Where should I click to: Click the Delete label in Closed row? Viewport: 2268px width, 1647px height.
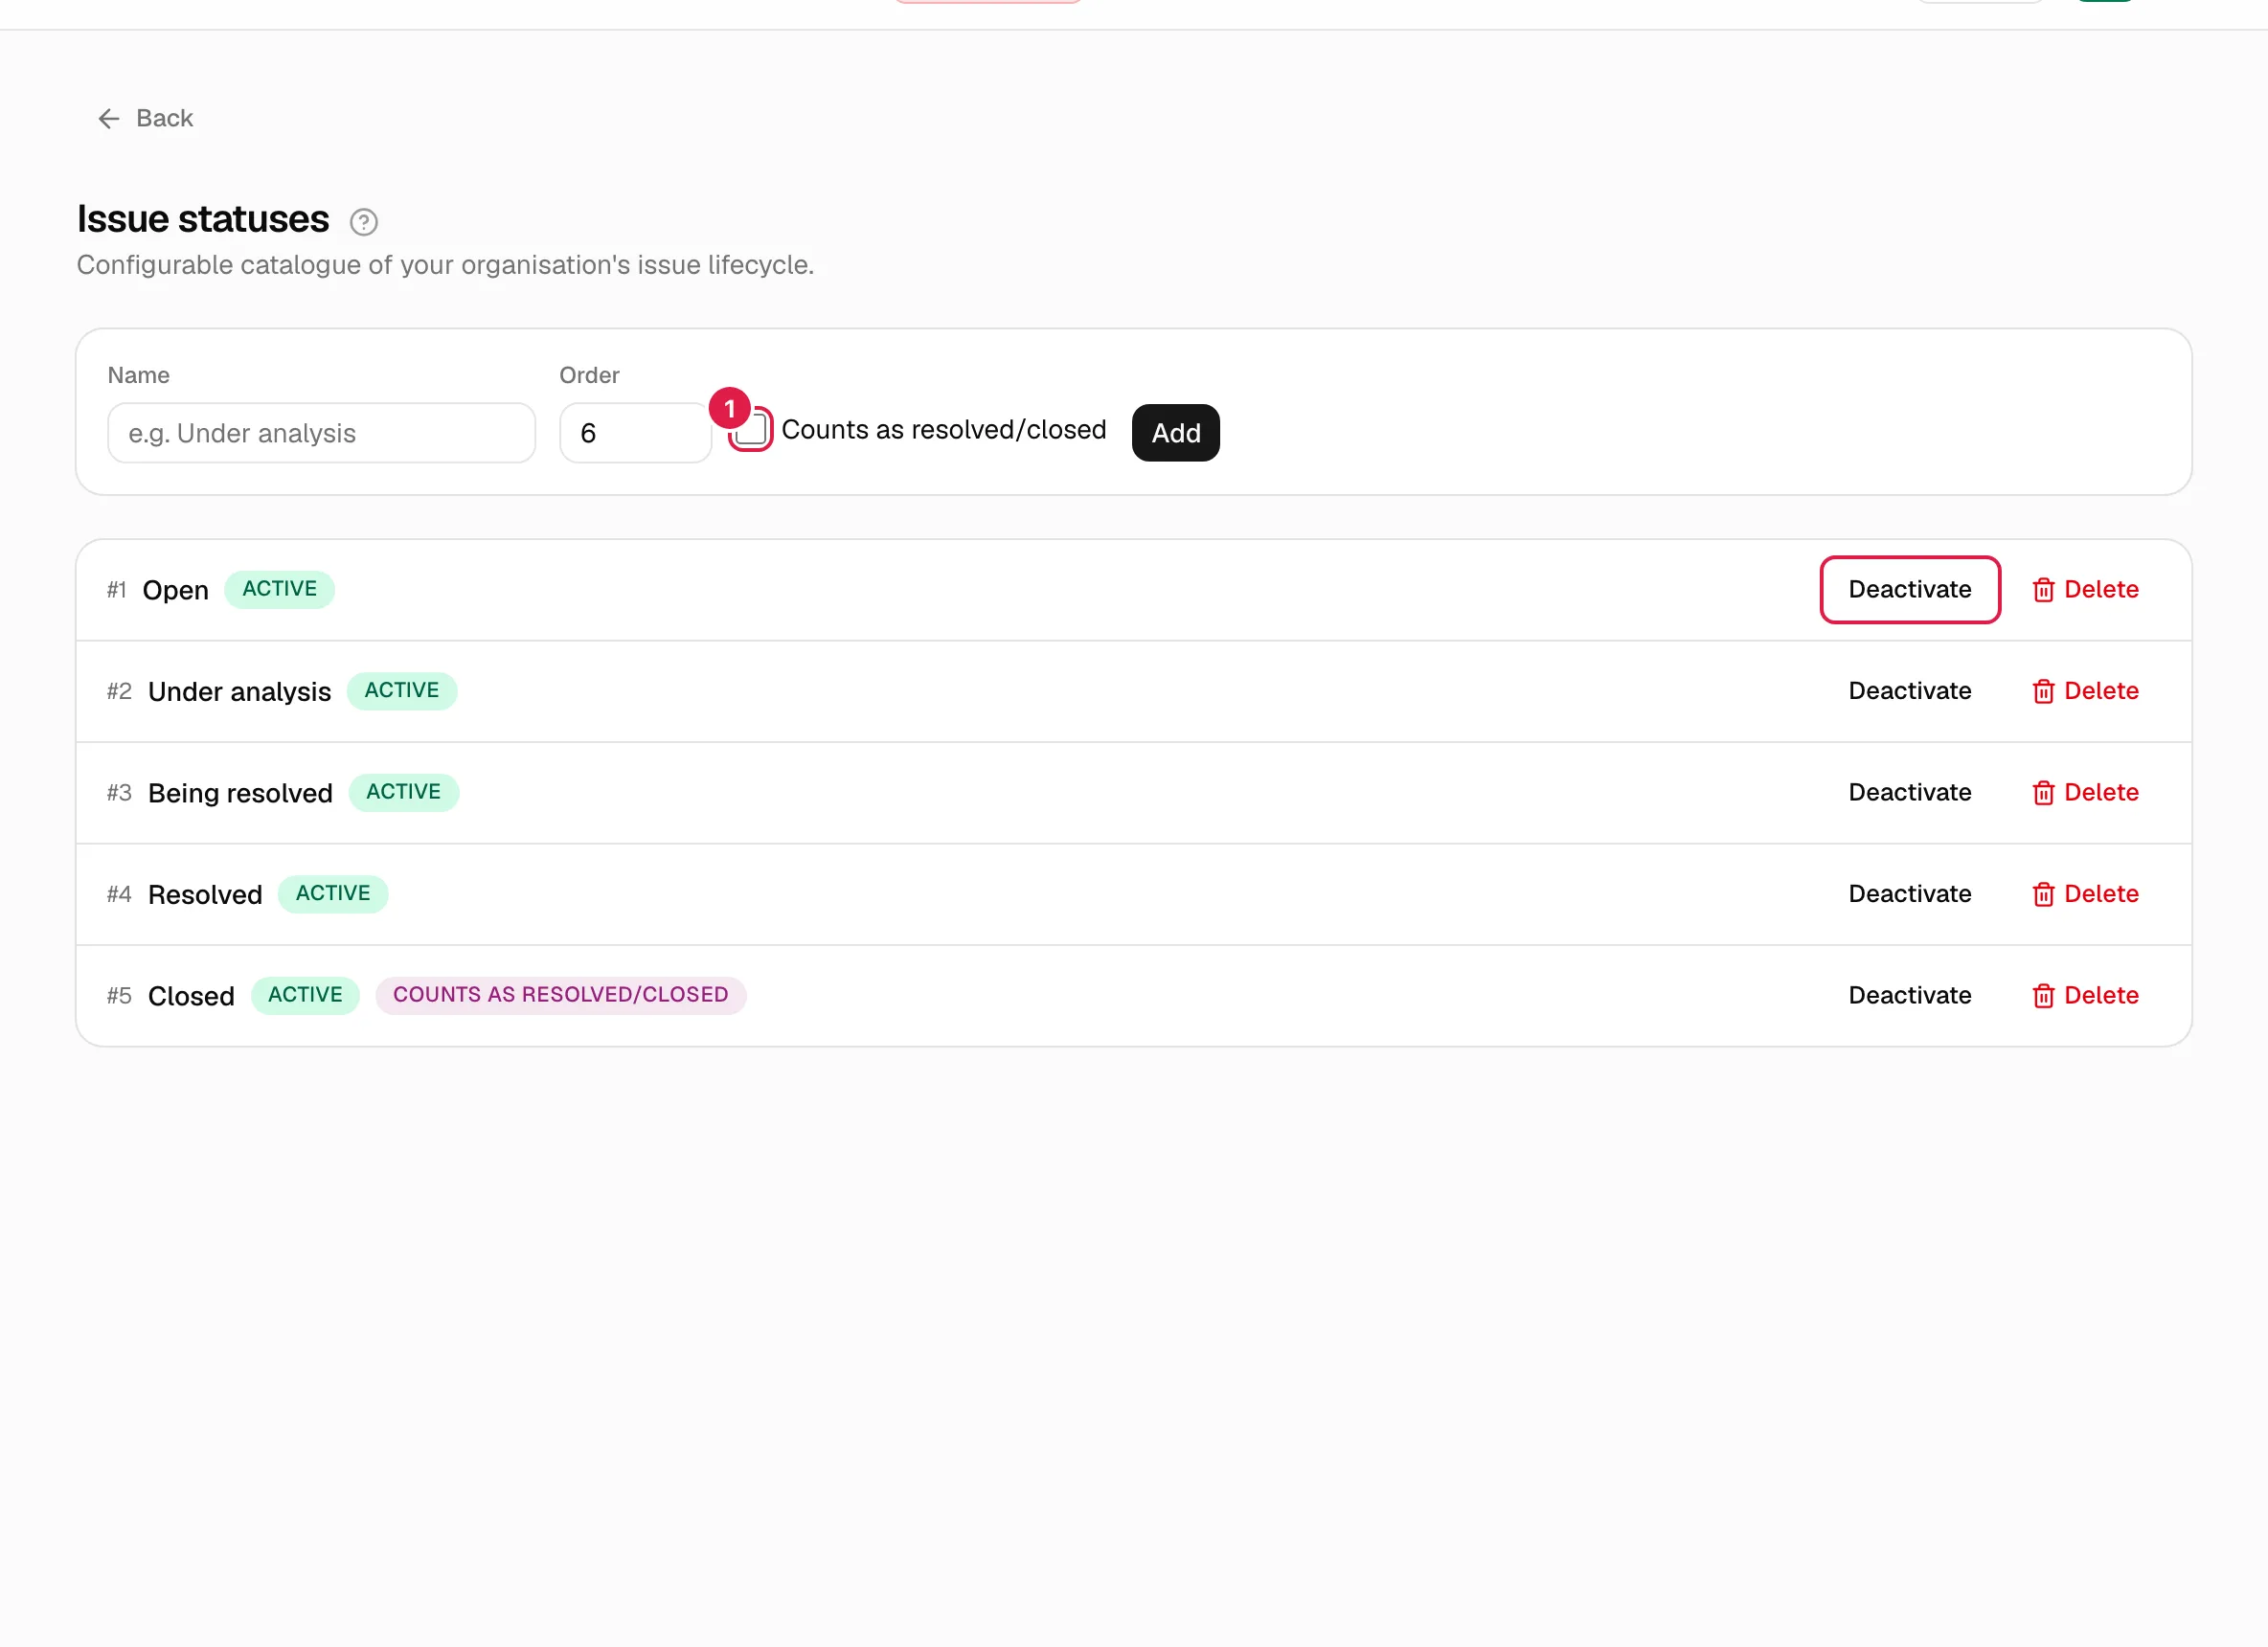pyautogui.click(x=2101, y=996)
